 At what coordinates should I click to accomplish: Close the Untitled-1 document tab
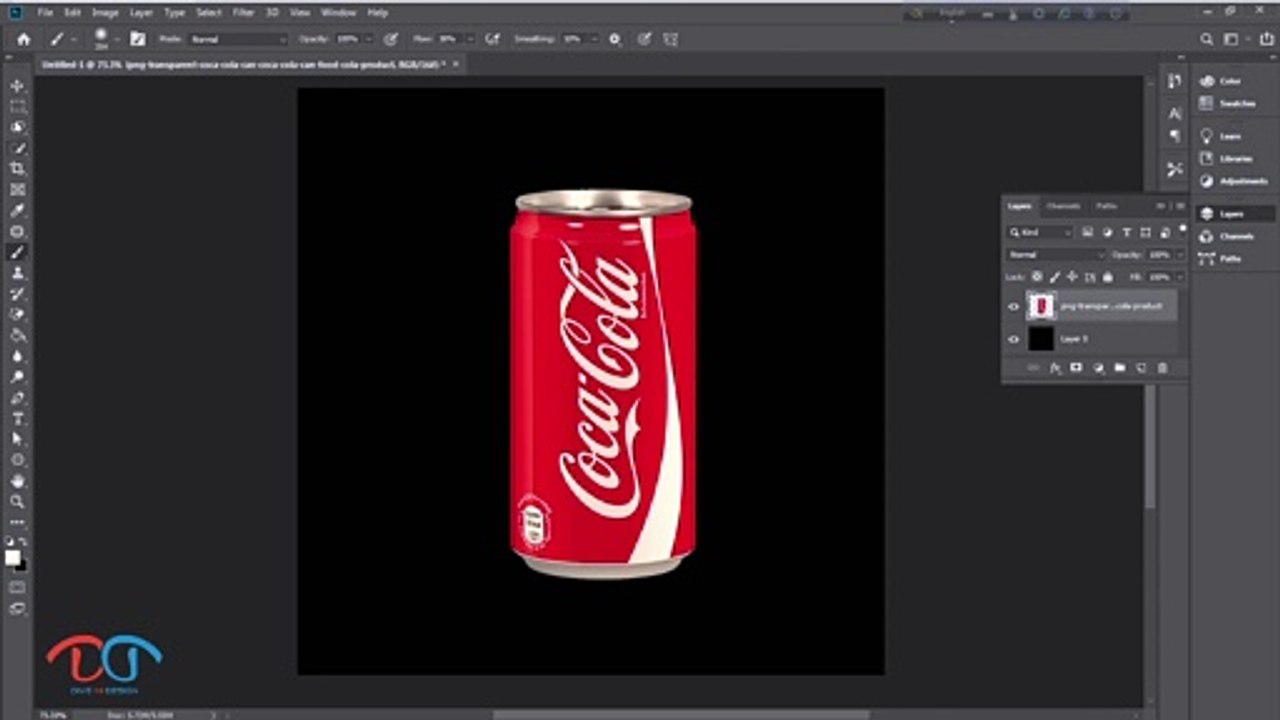(456, 64)
